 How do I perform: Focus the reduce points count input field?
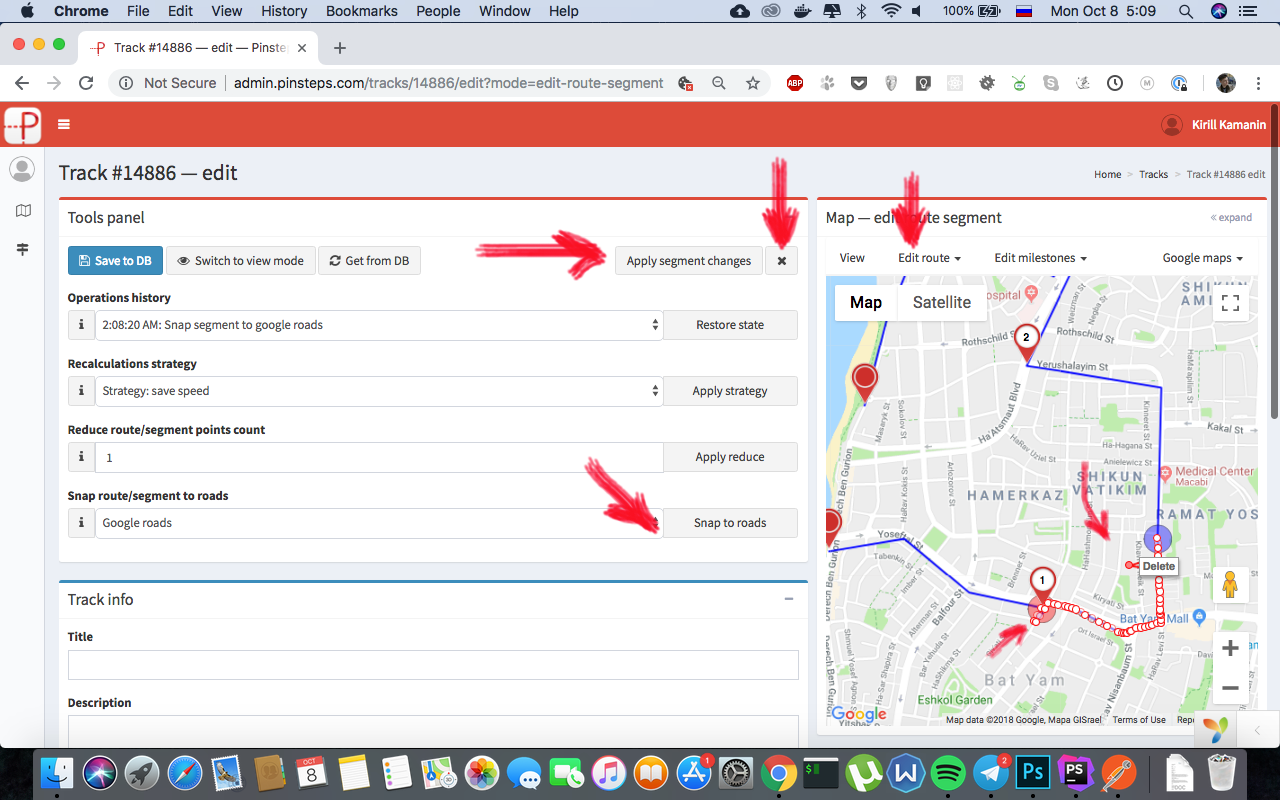[x=379, y=457]
